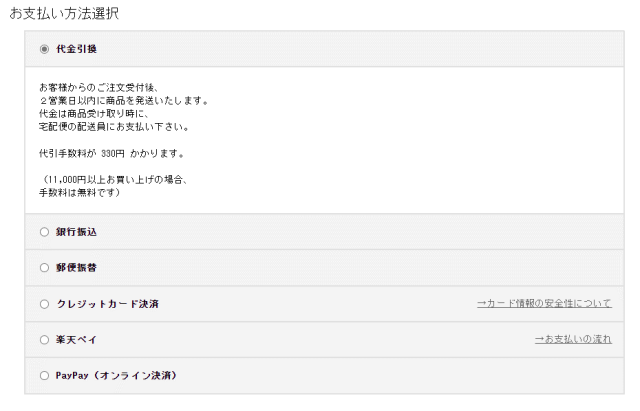Select the 銀行振込 radio button
The height and width of the screenshot is (411, 640).
[x=44, y=232]
